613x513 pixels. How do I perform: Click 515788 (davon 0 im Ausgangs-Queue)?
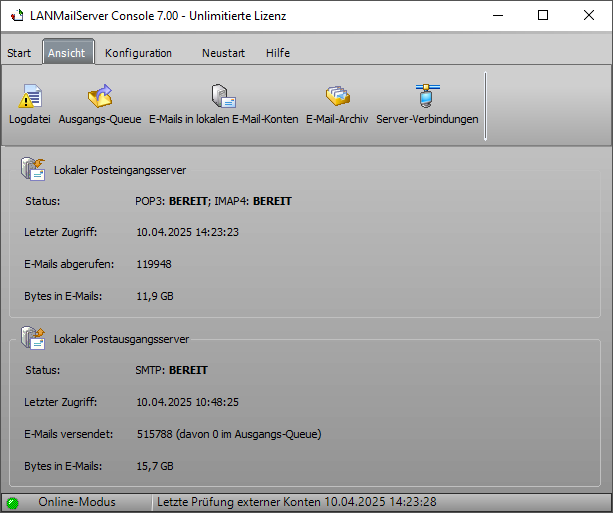(x=229, y=434)
